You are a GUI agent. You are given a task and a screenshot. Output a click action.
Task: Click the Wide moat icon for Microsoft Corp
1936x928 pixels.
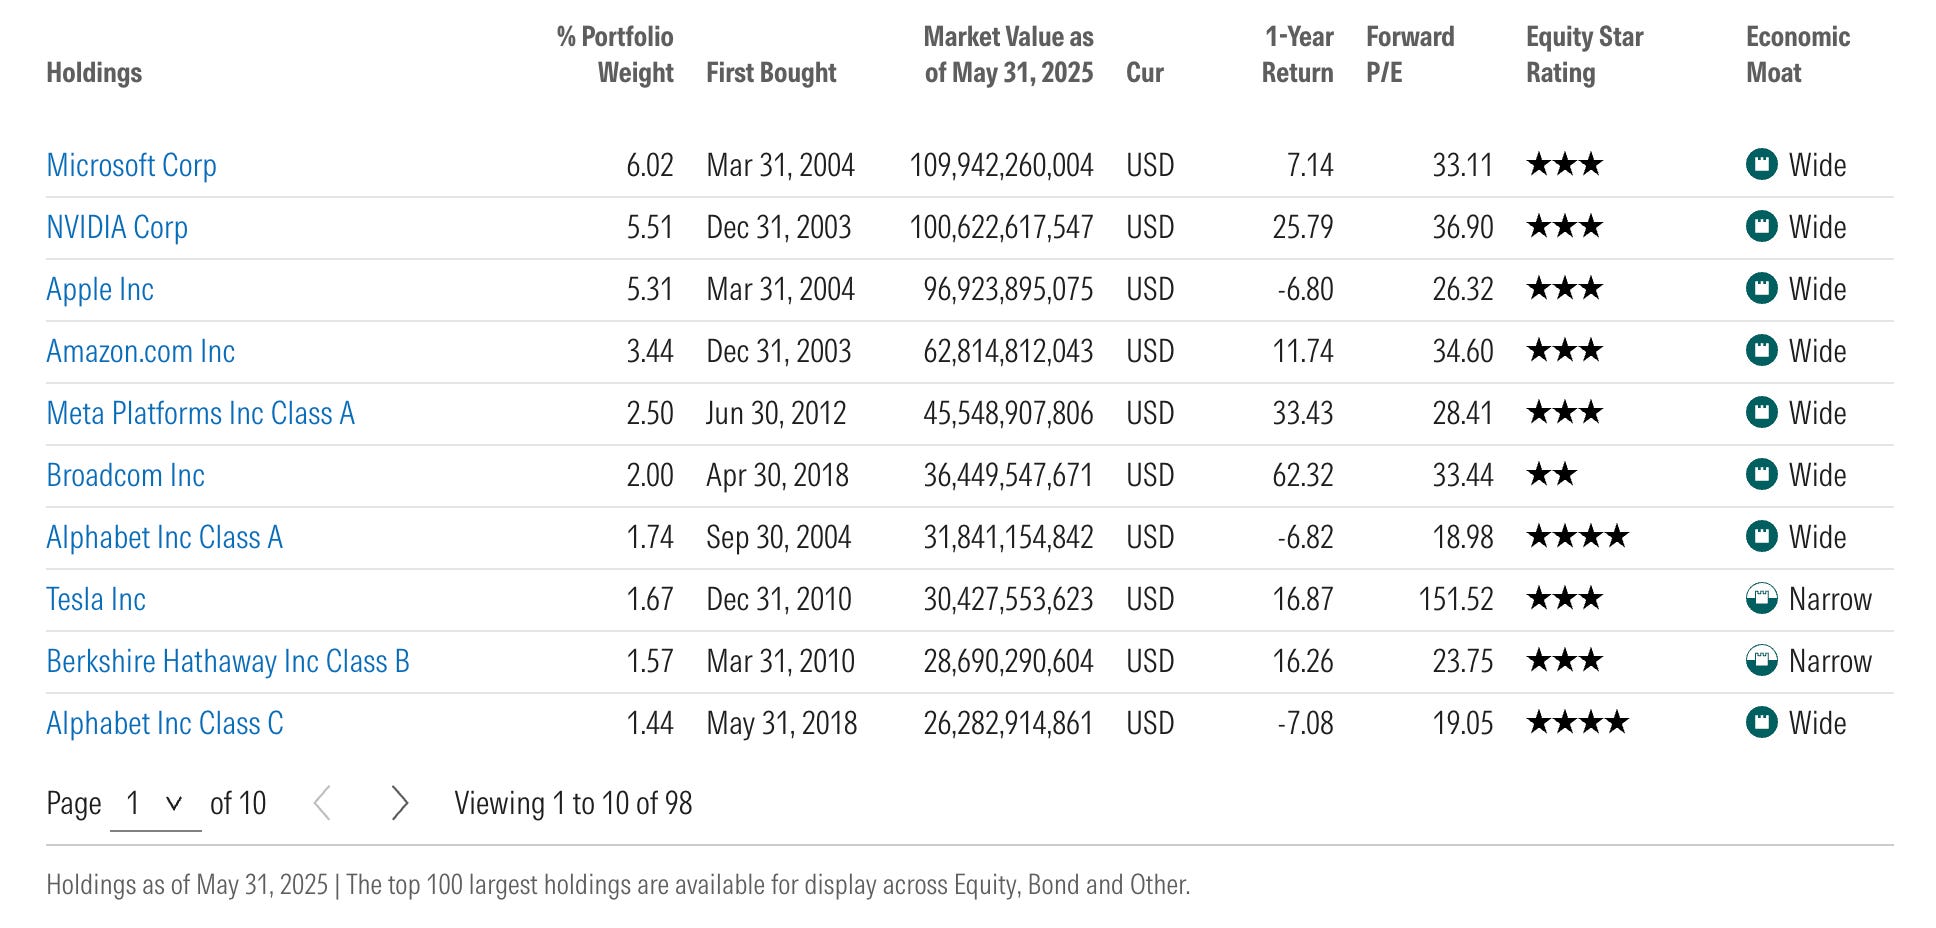(1761, 164)
